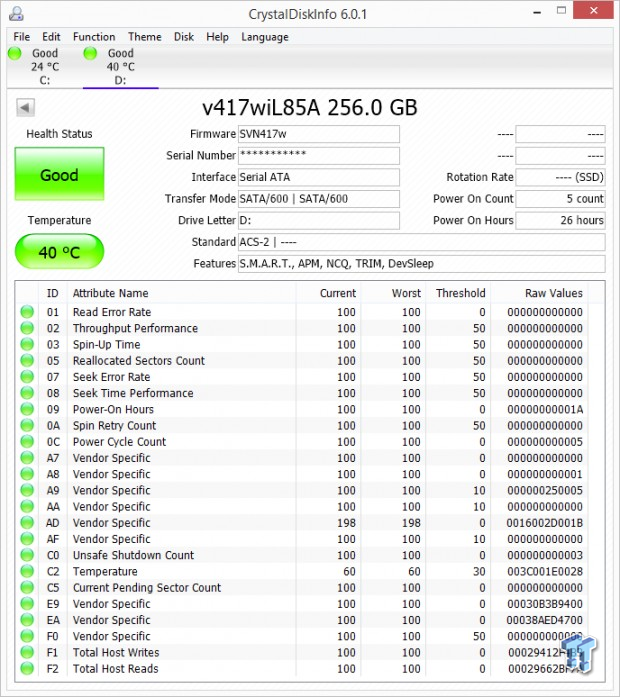Screen dimensions: 620x697
Task: Click status icon of Power-On Hours row
Action: (27, 409)
